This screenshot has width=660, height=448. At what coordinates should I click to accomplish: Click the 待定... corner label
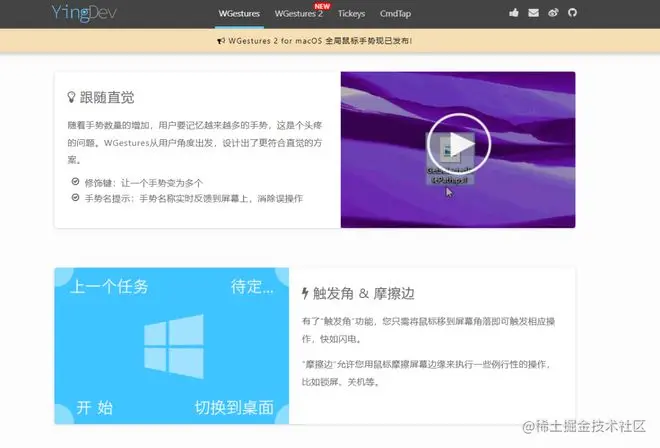pyautogui.click(x=253, y=287)
